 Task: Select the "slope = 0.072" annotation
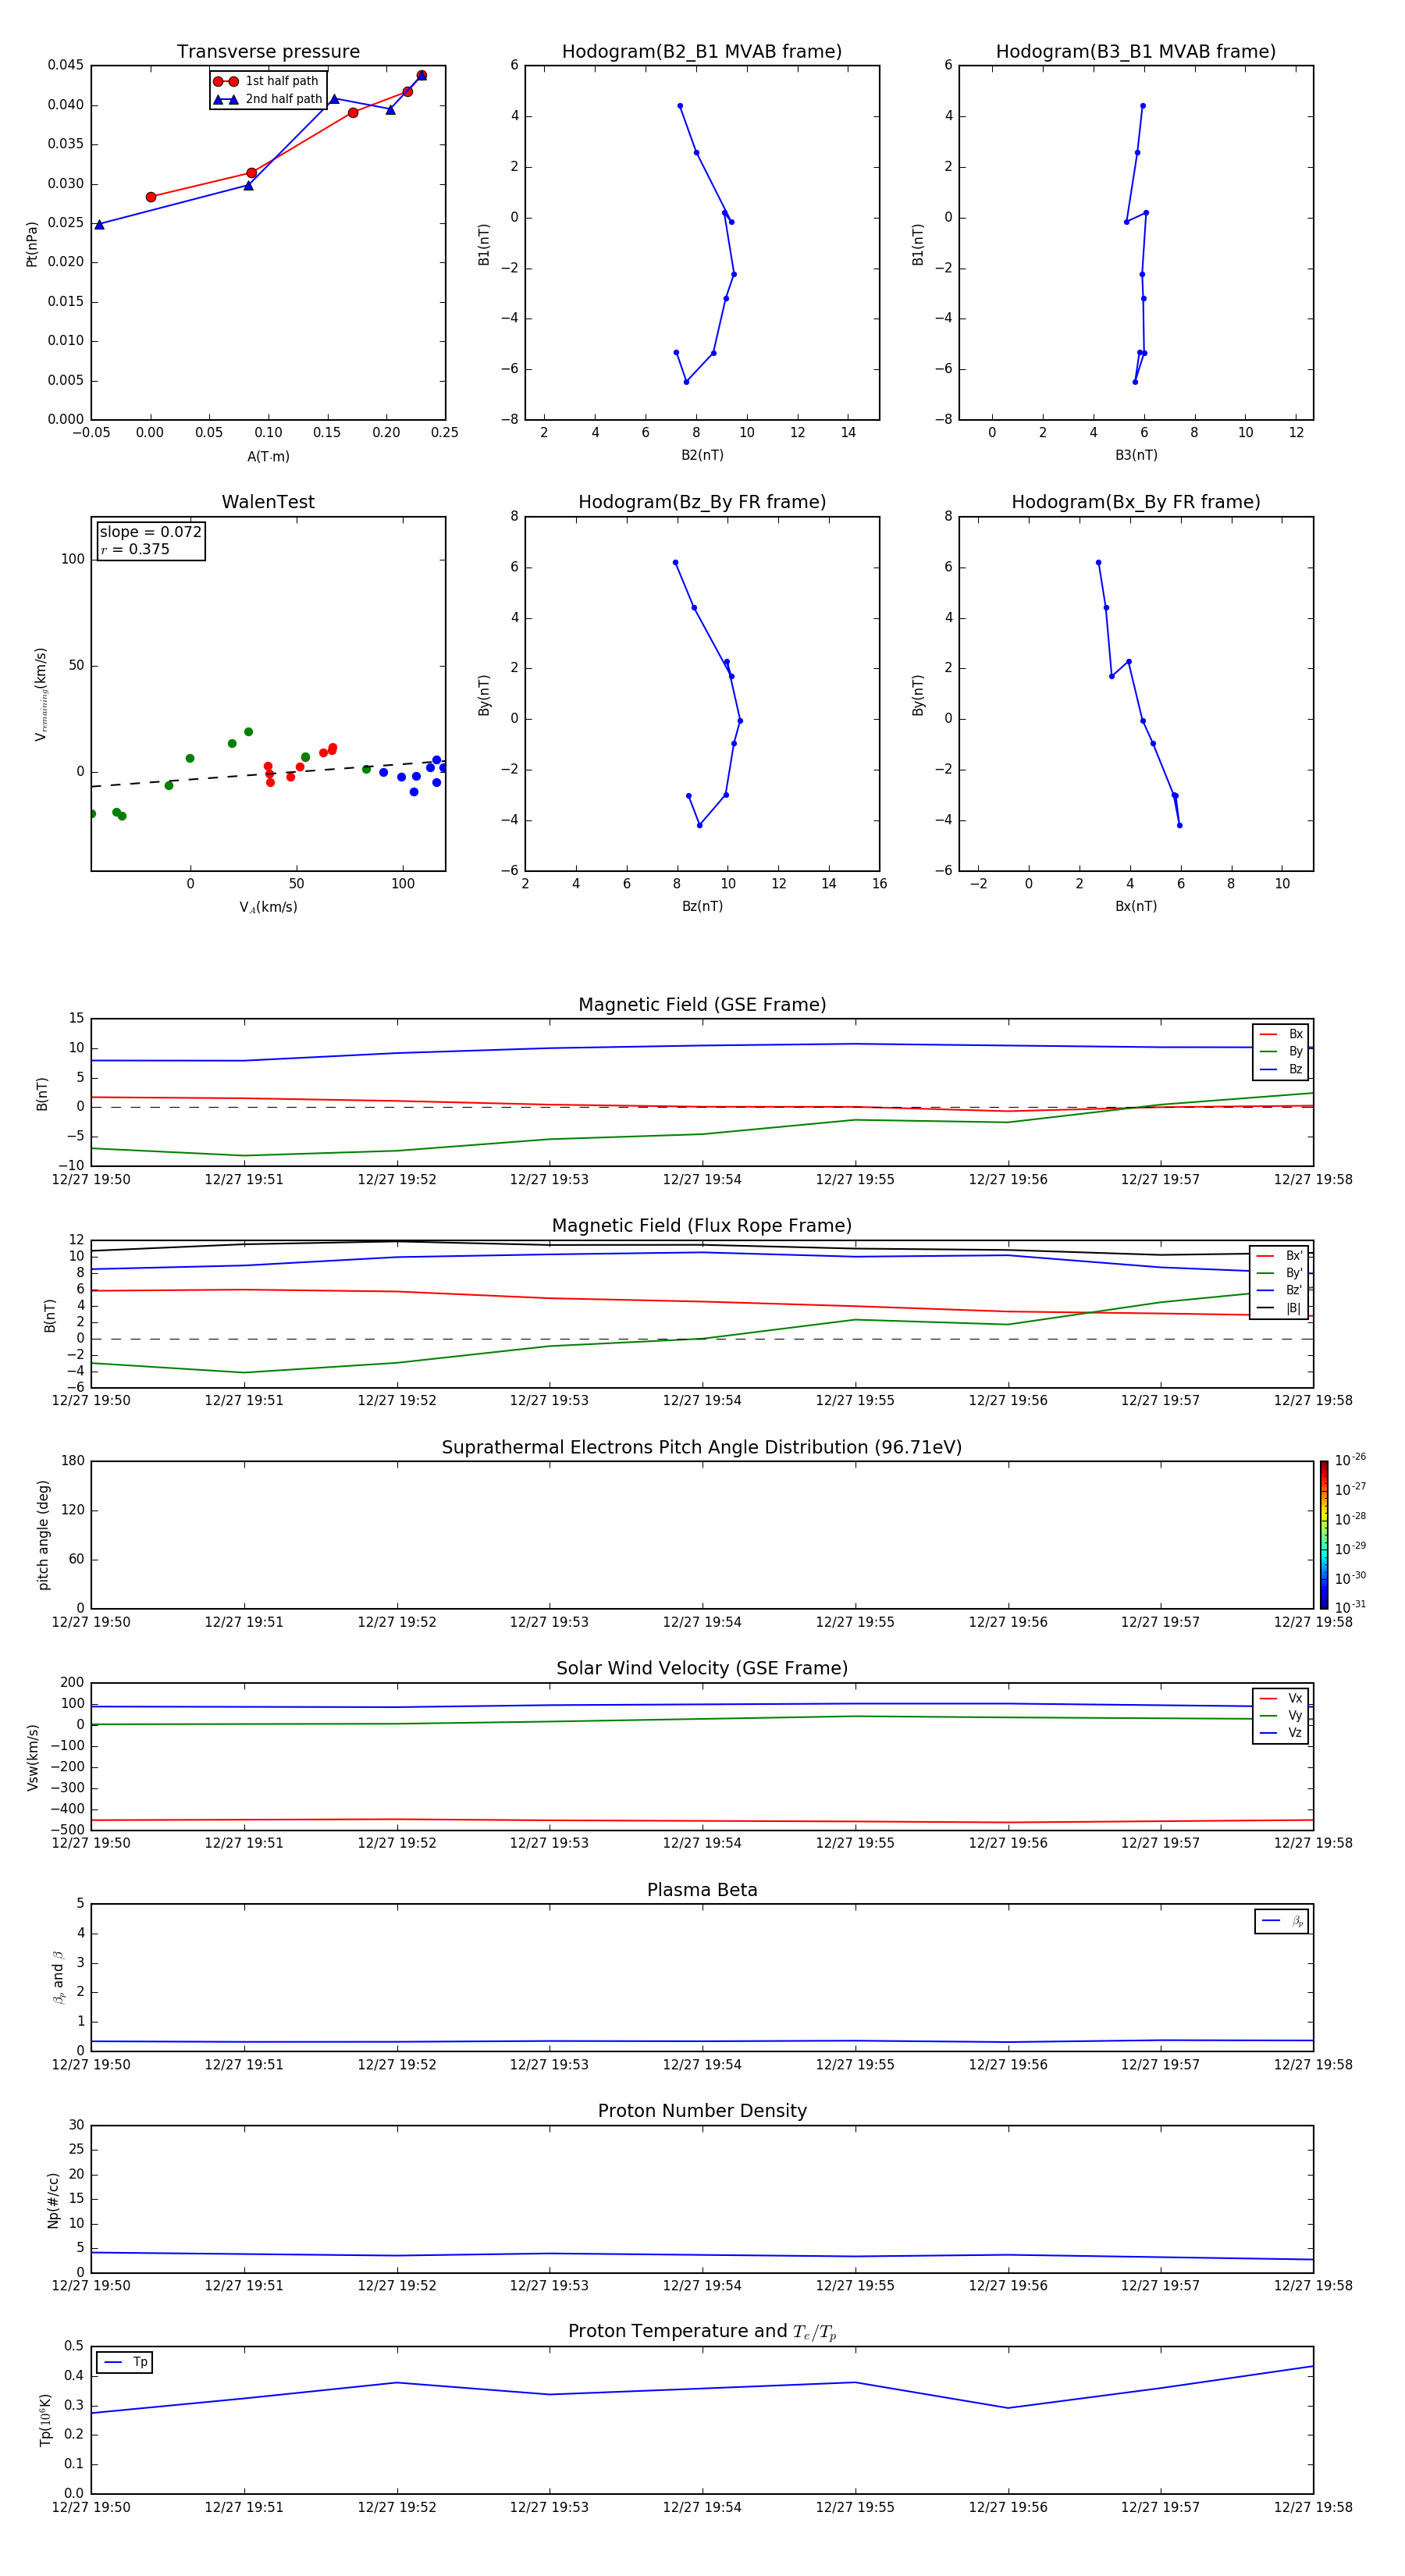tap(151, 532)
